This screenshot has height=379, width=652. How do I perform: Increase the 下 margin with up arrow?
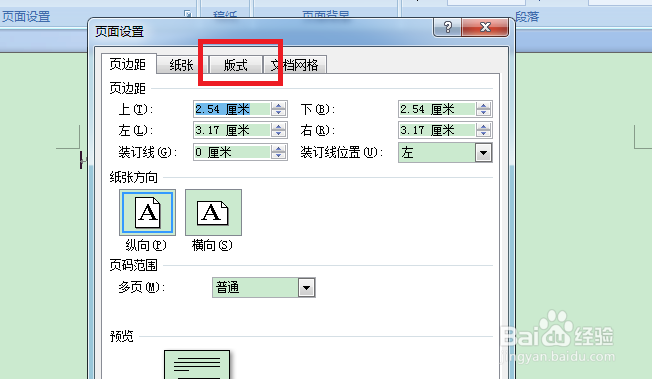[483, 105]
